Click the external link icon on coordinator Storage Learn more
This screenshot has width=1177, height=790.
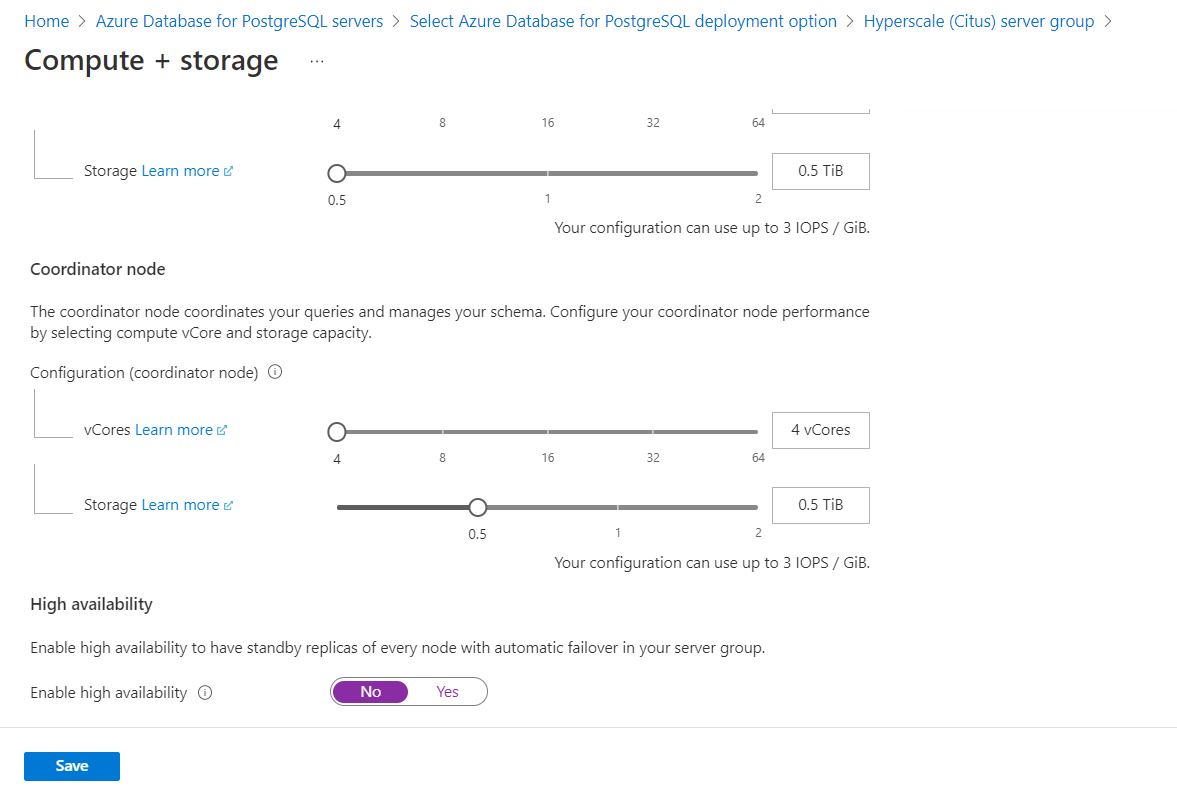227,504
